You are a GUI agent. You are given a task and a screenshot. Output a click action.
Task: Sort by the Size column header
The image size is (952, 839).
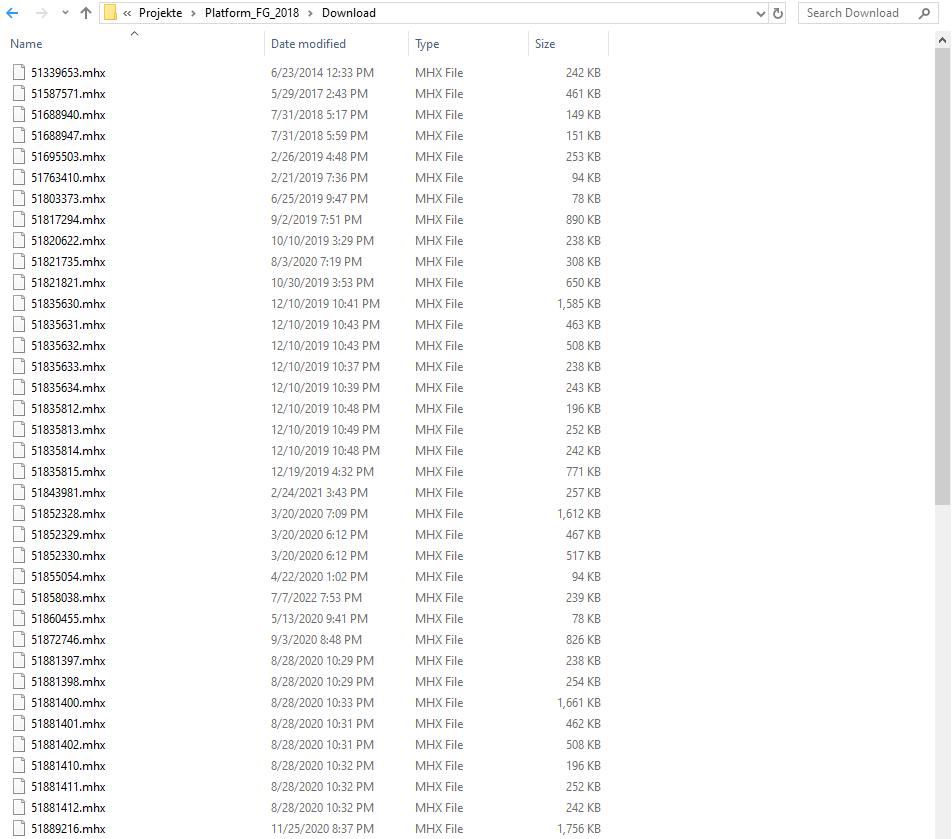[545, 44]
